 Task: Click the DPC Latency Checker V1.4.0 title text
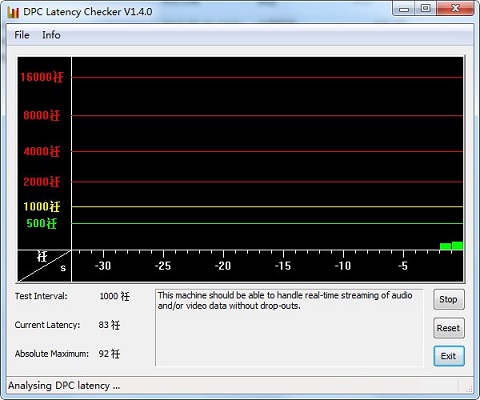(x=88, y=12)
